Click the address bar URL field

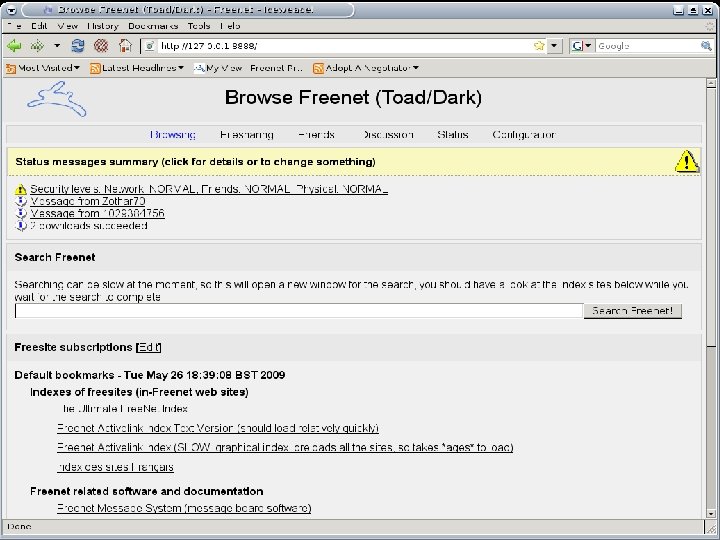[x=344, y=45]
